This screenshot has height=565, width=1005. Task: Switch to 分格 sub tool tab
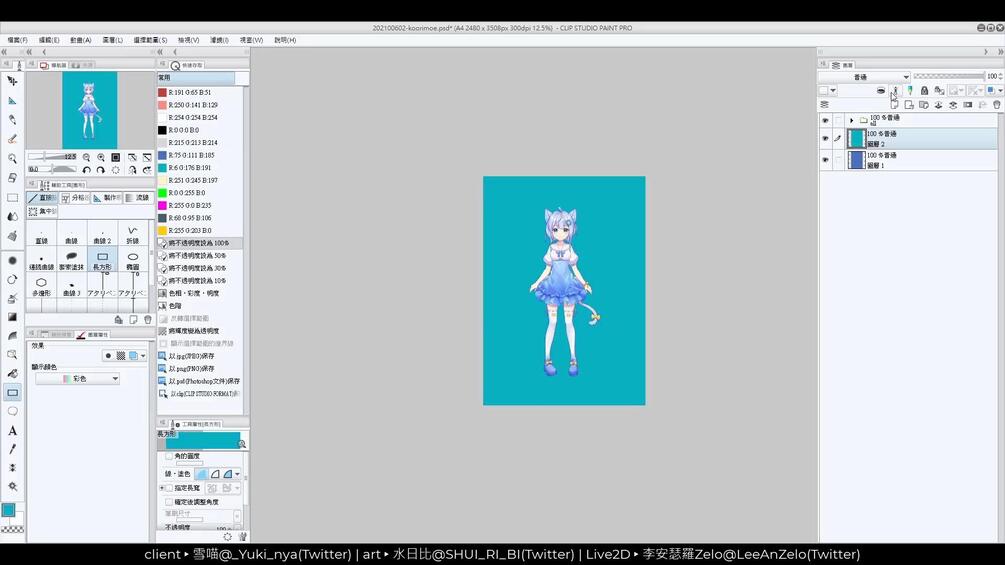point(76,198)
